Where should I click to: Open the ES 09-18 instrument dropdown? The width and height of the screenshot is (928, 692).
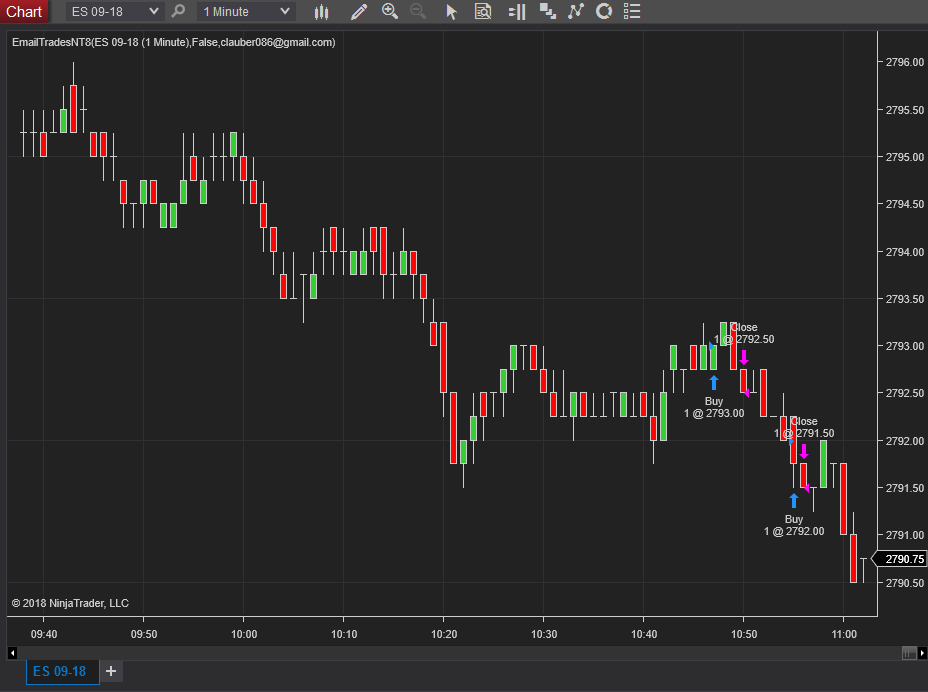coord(114,11)
